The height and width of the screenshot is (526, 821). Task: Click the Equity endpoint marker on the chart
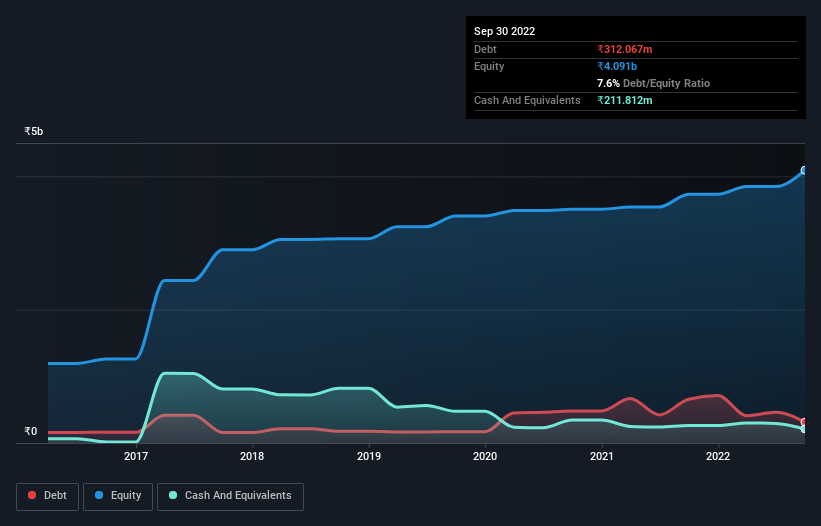click(x=804, y=171)
